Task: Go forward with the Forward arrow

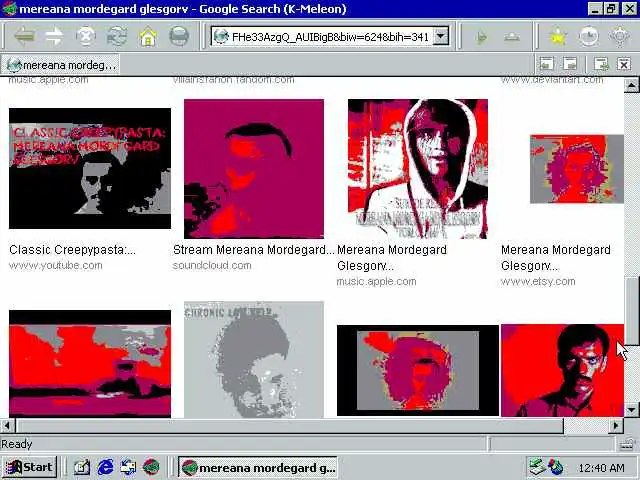Action: click(x=55, y=37)
